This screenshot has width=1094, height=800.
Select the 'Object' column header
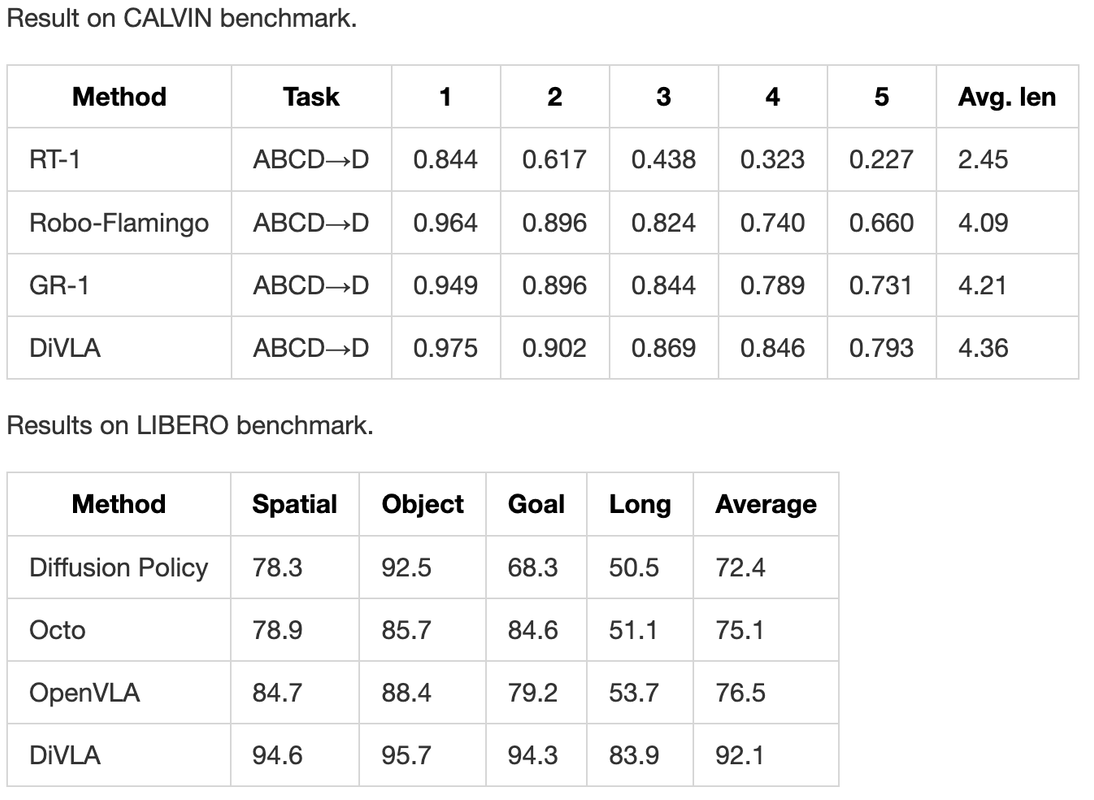click(422, 504)
